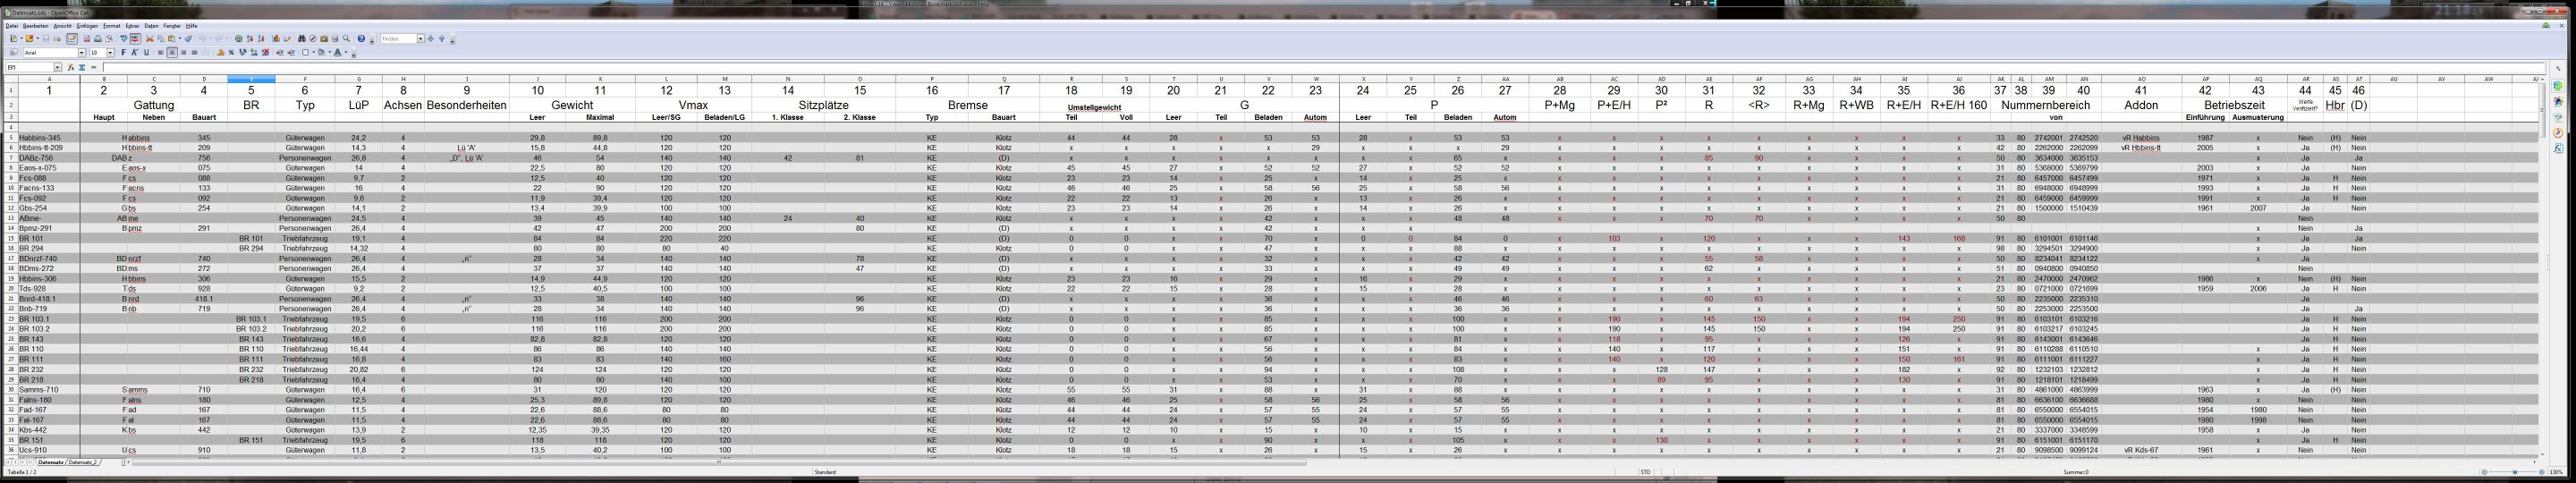Align cell content right

pyautogui.click(x=183, y=53)
